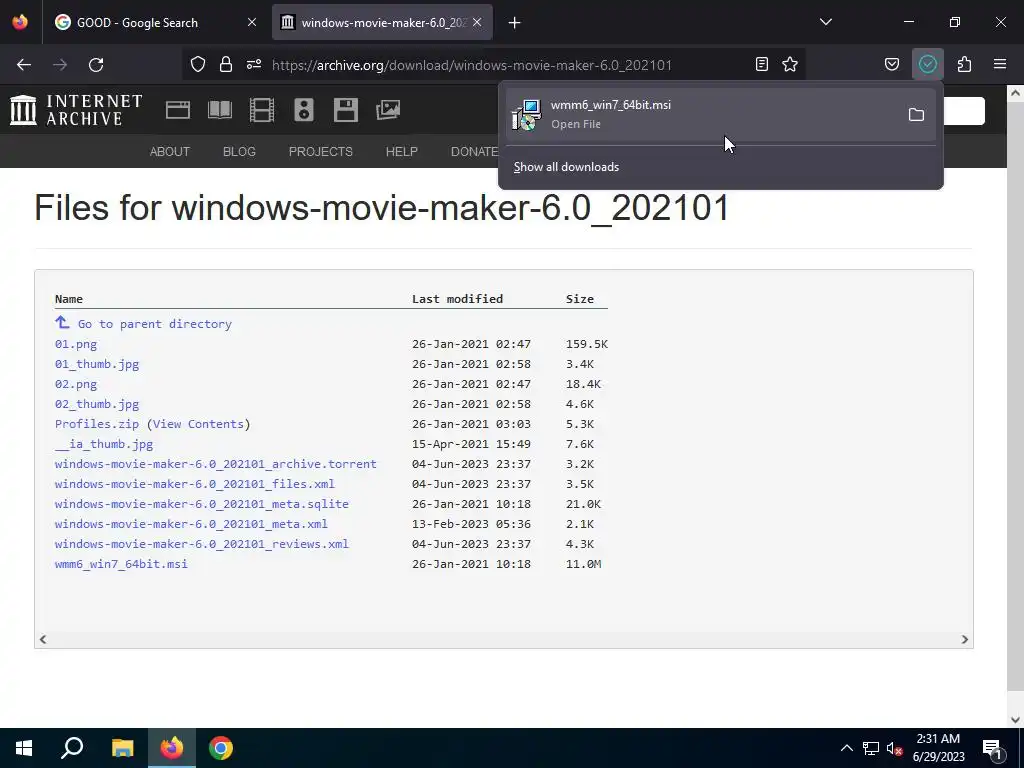Open File Explorer from taskbar
The height and width of the screenshot is (768, 1024).
[x=122, y=748]
